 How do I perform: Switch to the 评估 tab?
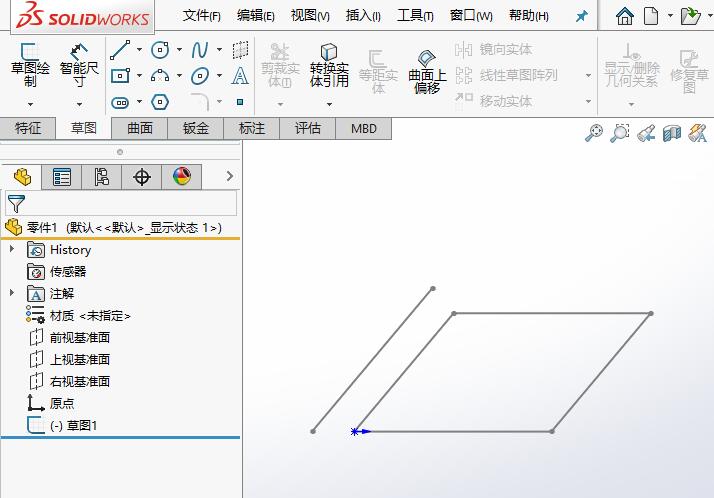pos(308,128)
